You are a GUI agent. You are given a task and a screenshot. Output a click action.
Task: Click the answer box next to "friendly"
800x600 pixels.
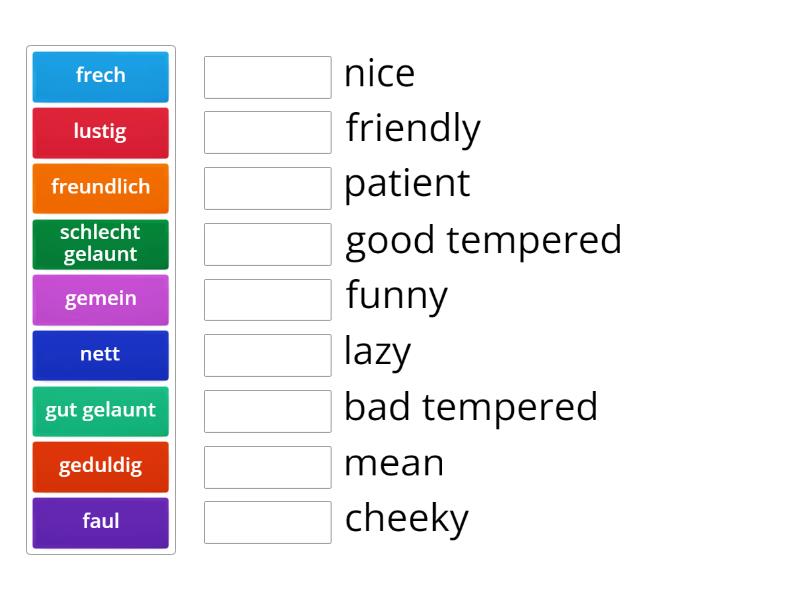[267, 132]
